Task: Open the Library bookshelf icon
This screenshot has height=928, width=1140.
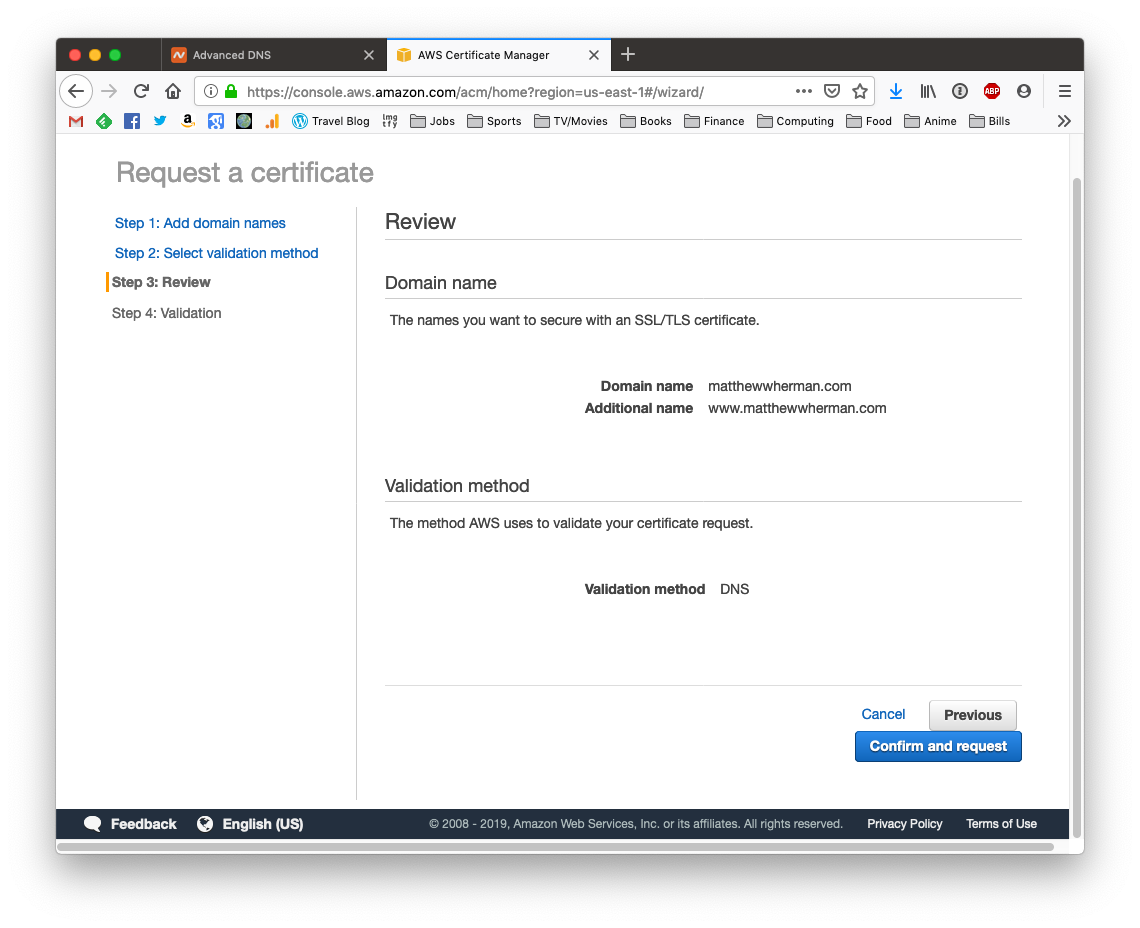Action: click(x=928, y=91)
